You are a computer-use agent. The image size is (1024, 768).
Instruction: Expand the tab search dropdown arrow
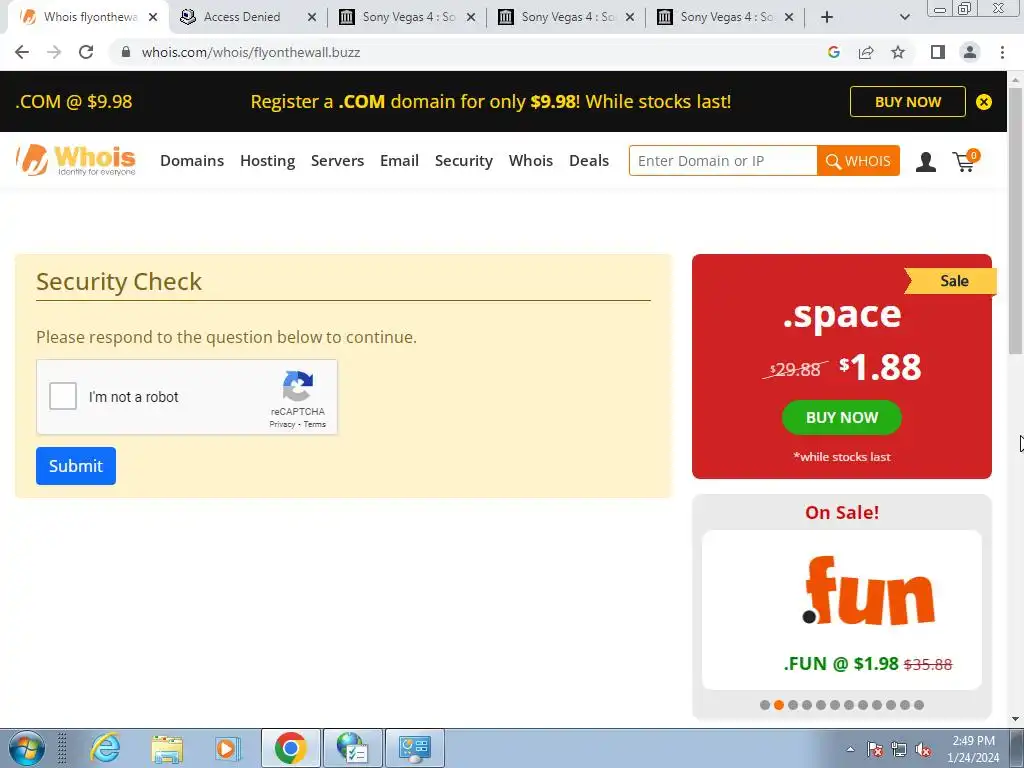pos(904,17)
